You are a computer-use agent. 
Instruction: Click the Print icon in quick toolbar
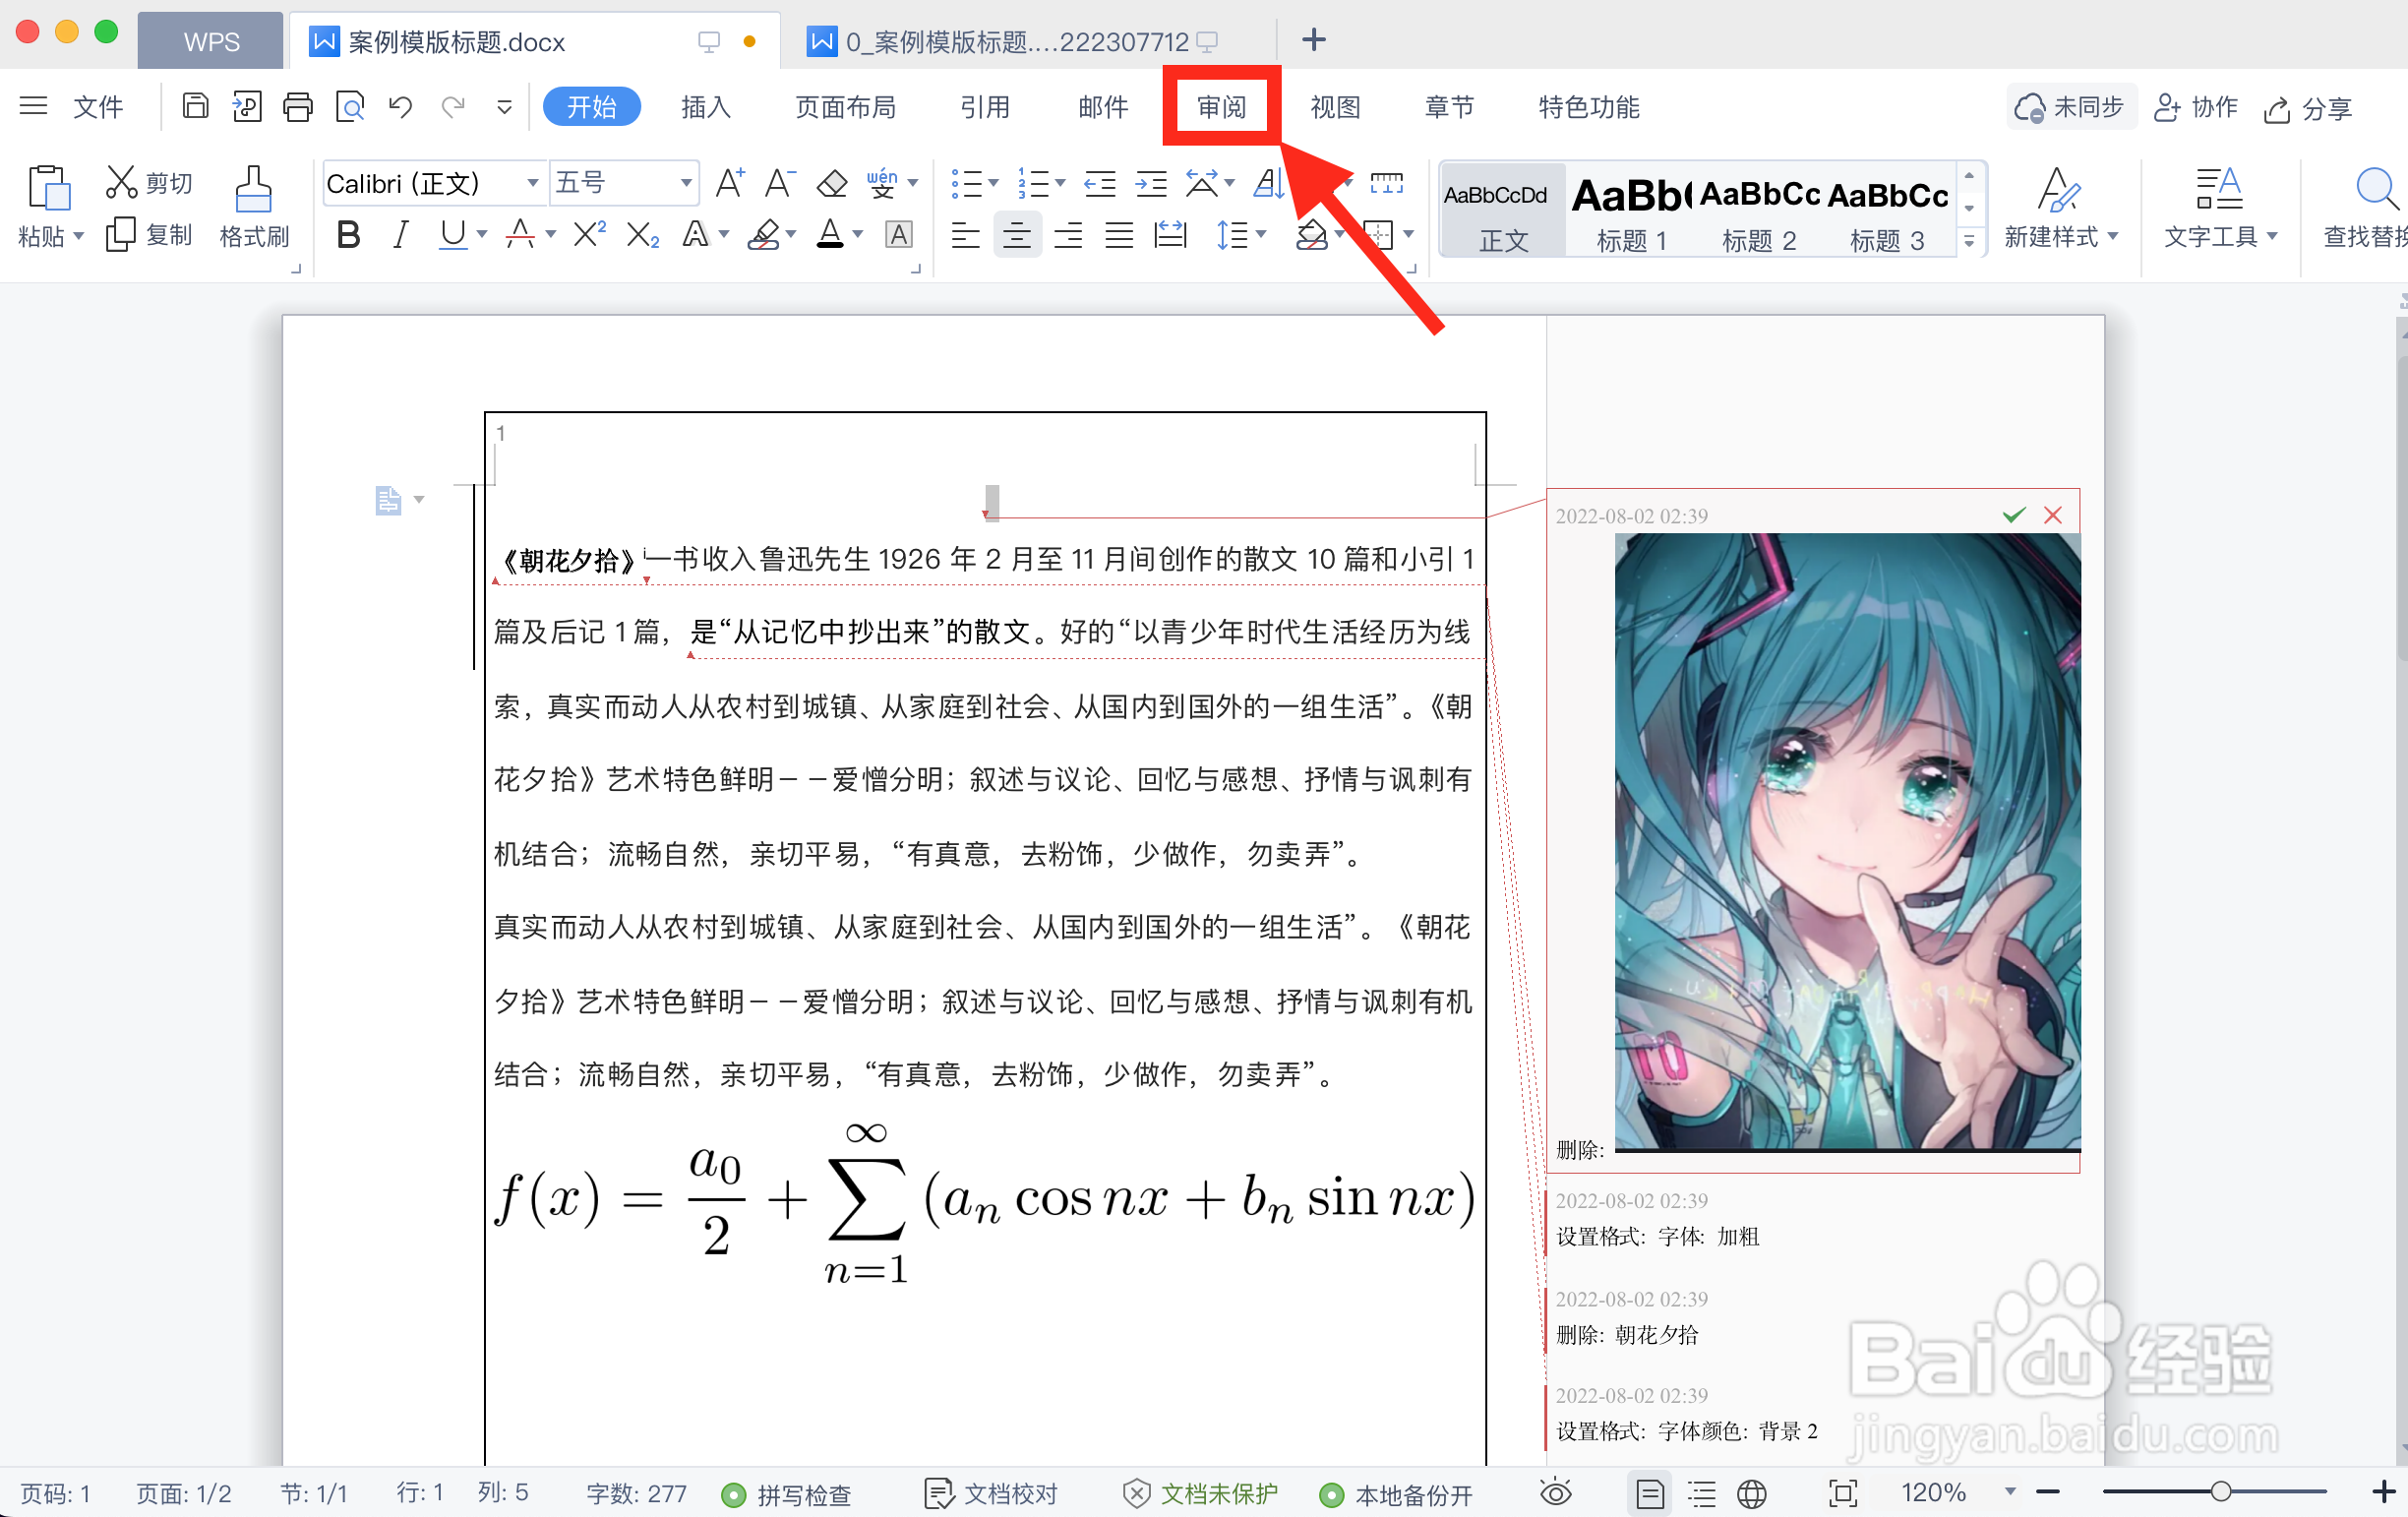(x=298, y=106)
